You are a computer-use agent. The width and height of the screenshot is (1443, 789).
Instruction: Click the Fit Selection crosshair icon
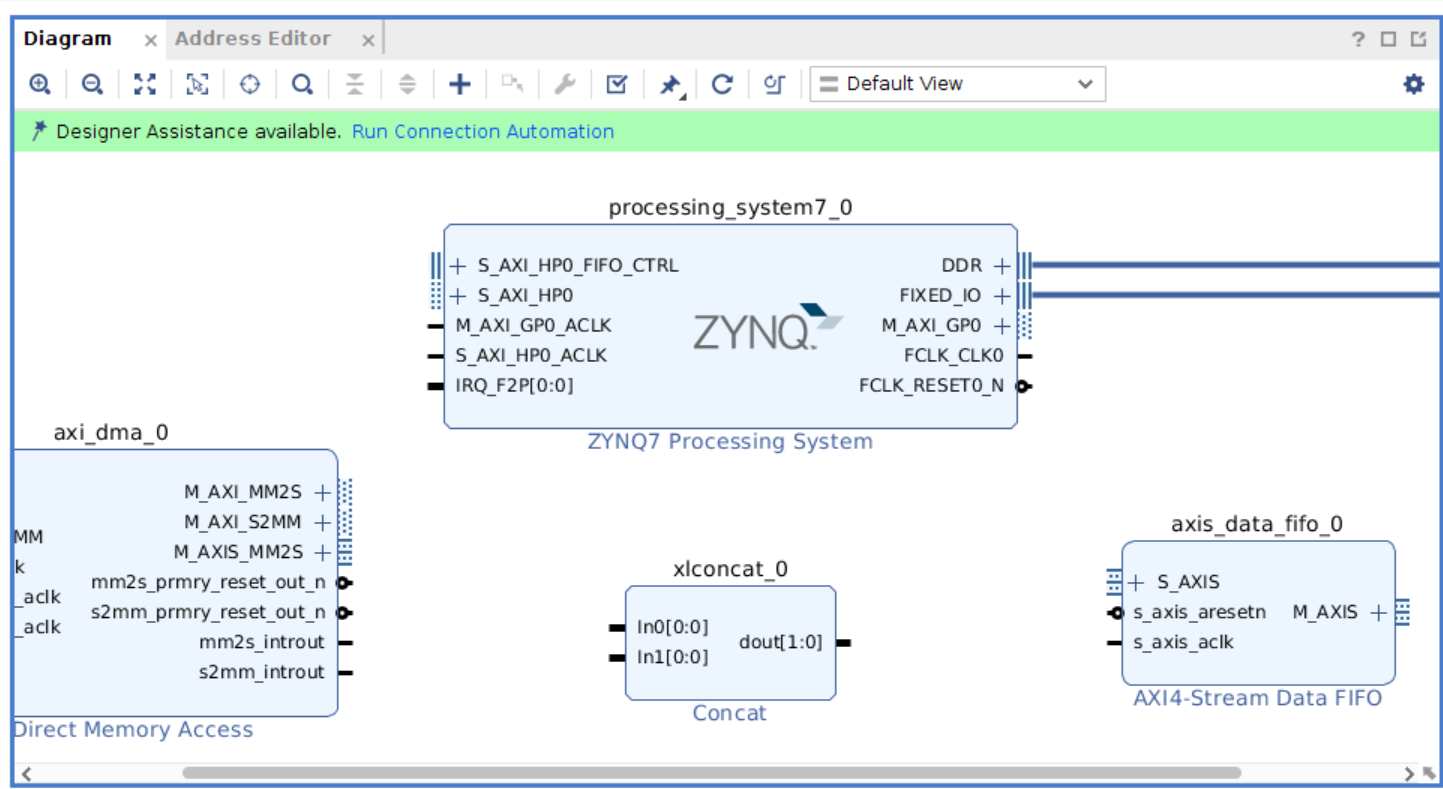click(249, 84)
